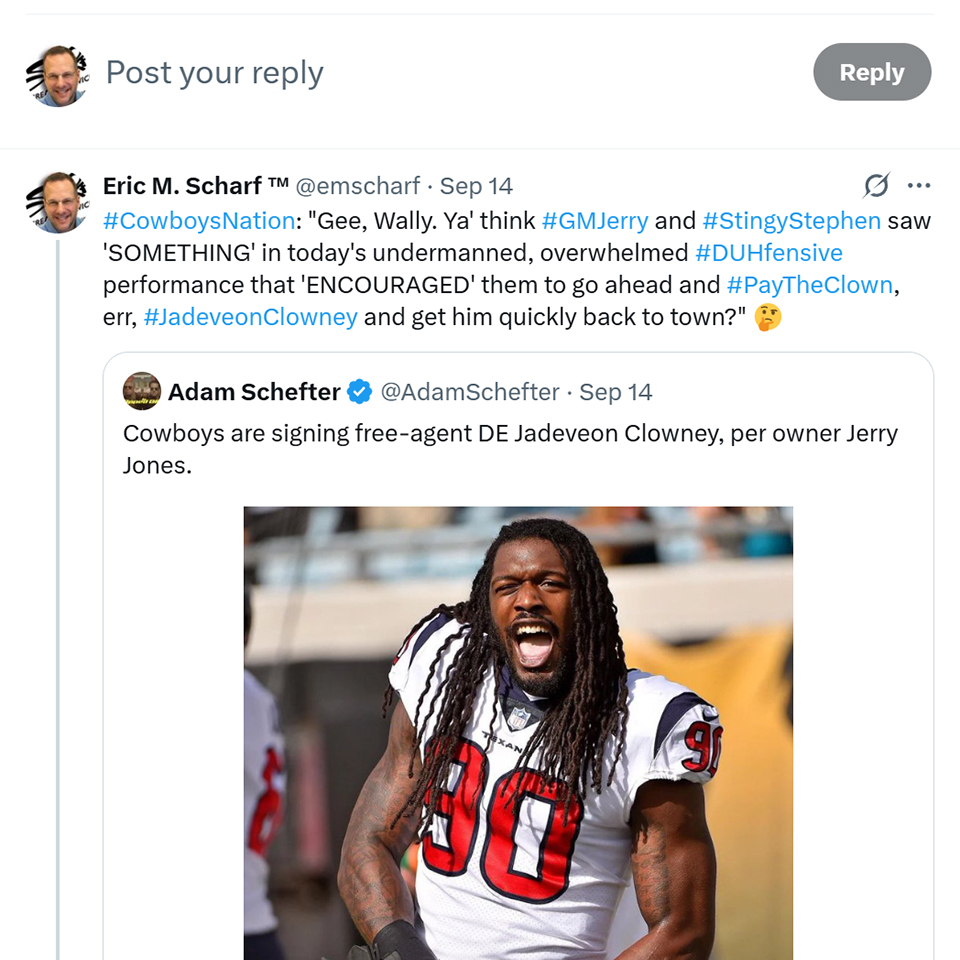Click the @emscharf handle
The width and height of the screenshot is (960, 960).
[x=360, y=186]
